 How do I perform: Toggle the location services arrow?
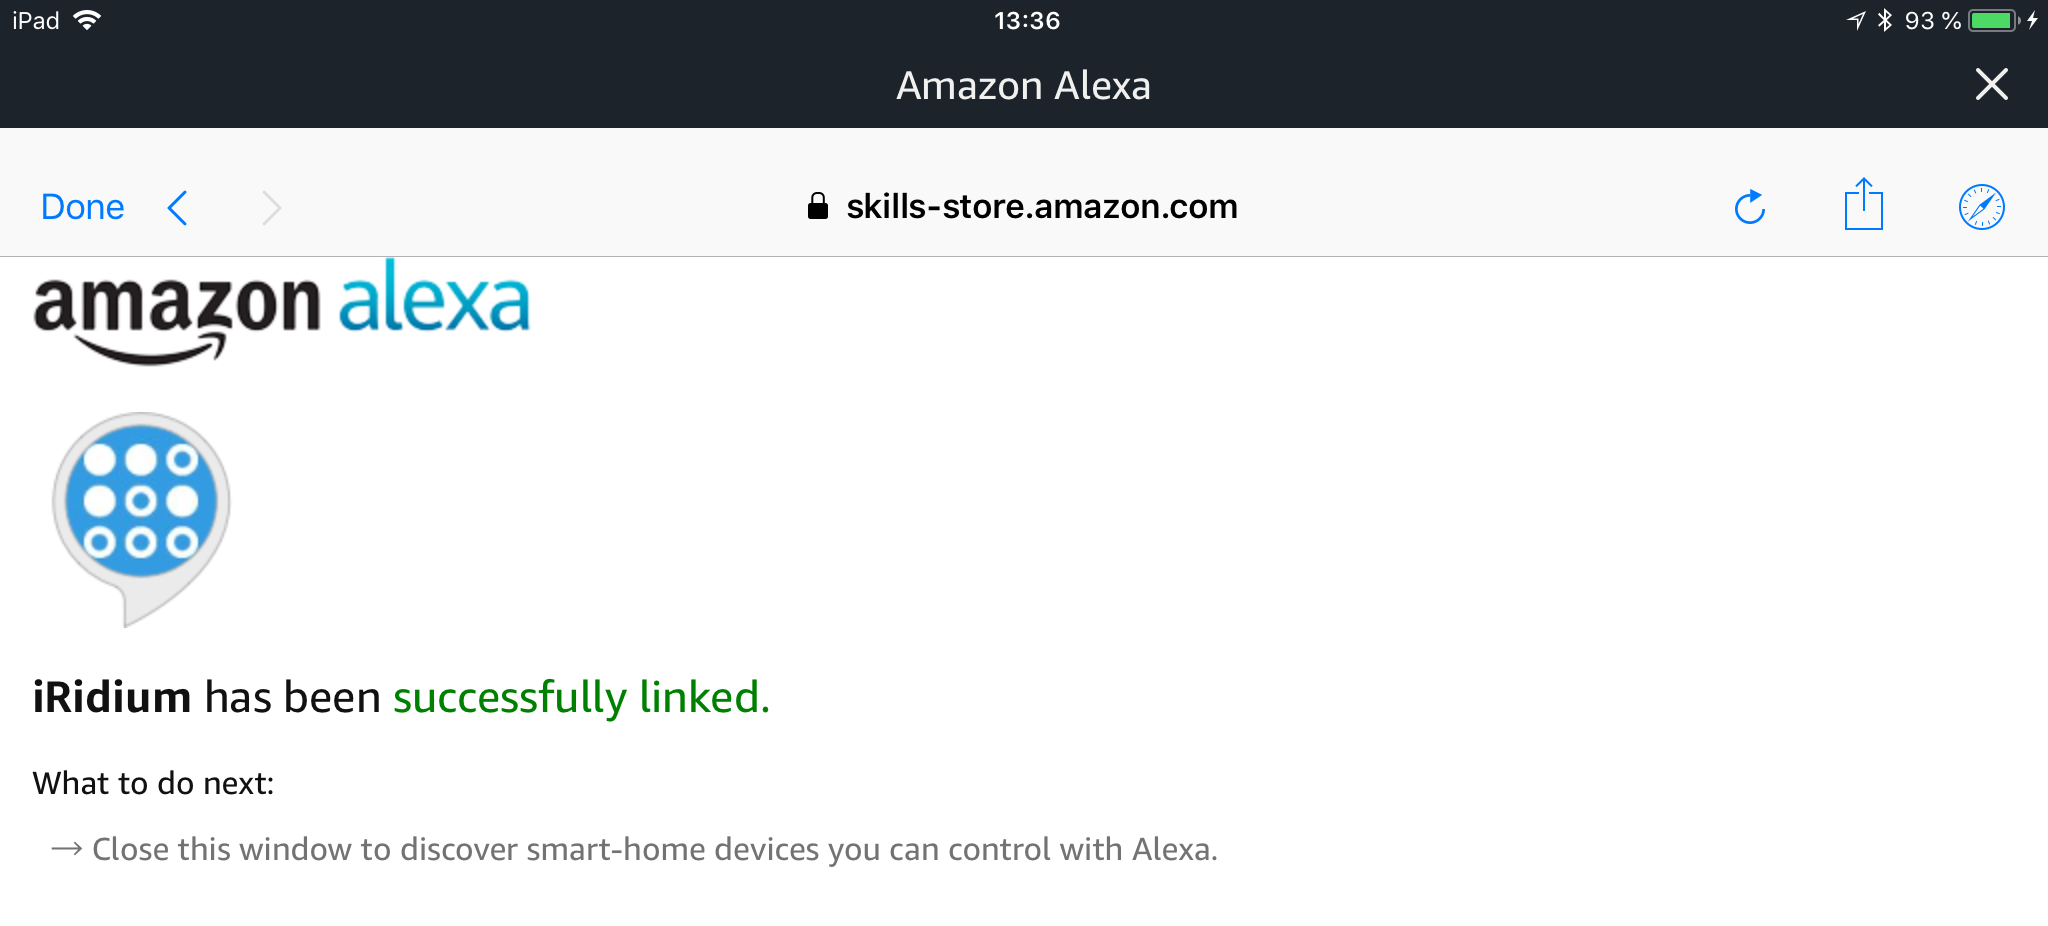[x=1855, y=18]
